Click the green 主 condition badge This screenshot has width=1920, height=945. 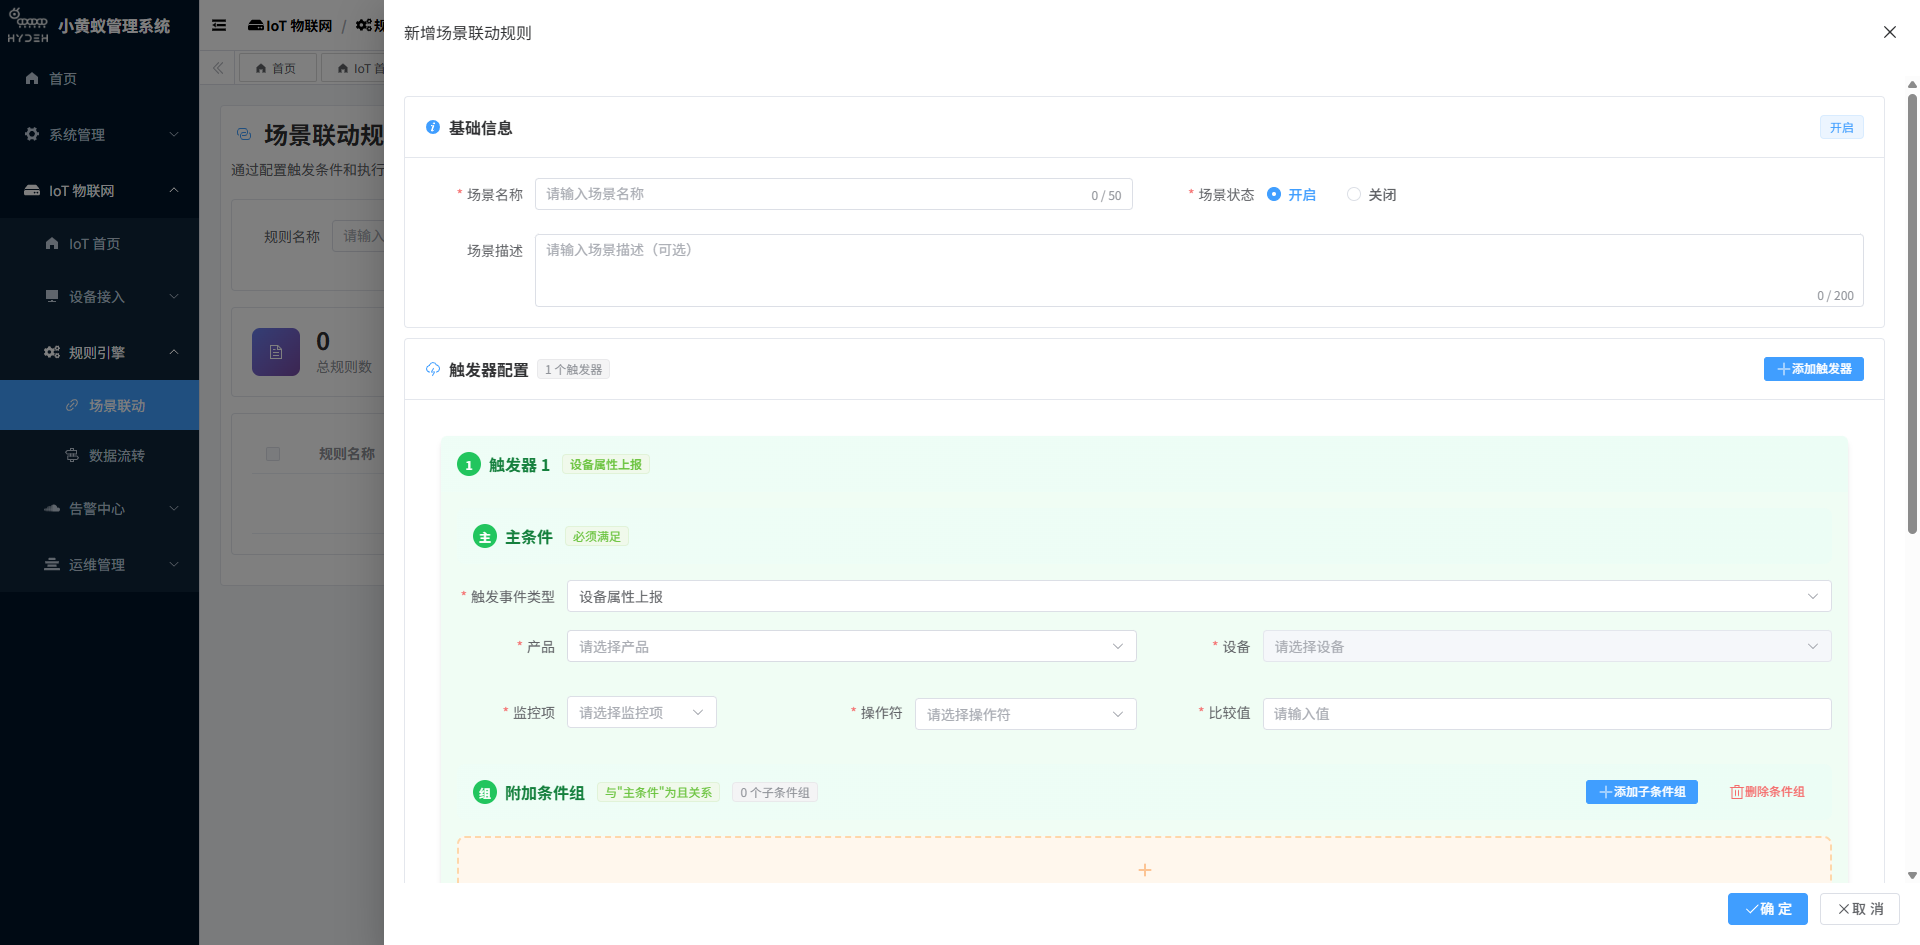click(x=485, y=537)
